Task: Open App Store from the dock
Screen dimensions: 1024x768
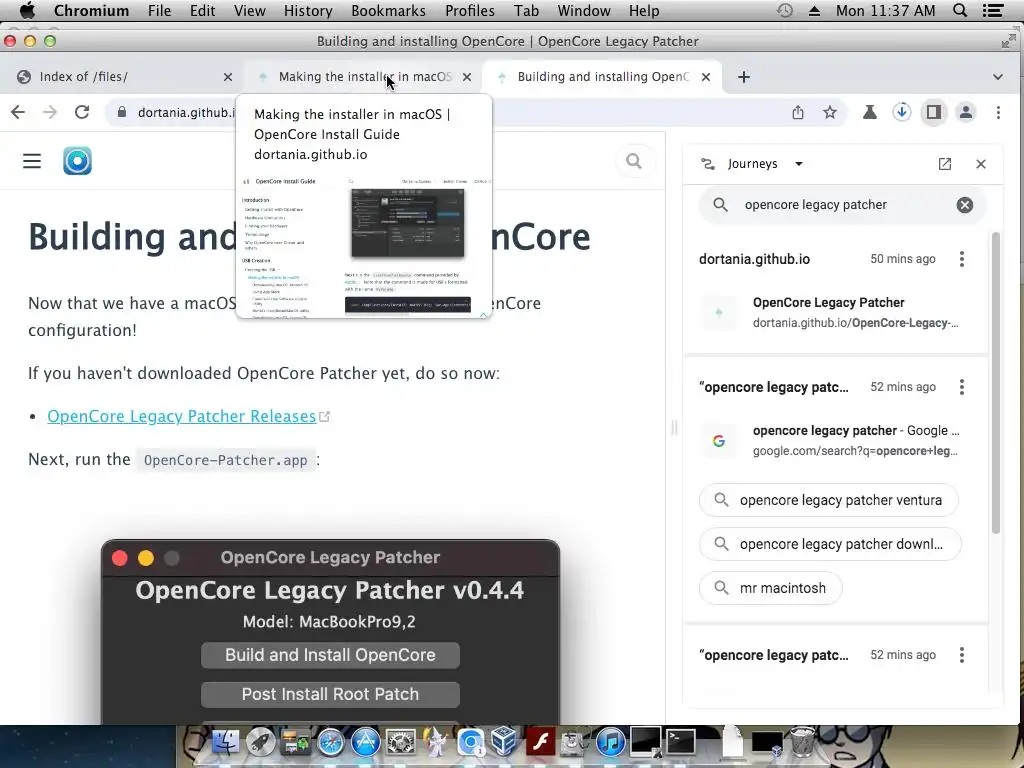Action: 366,743
